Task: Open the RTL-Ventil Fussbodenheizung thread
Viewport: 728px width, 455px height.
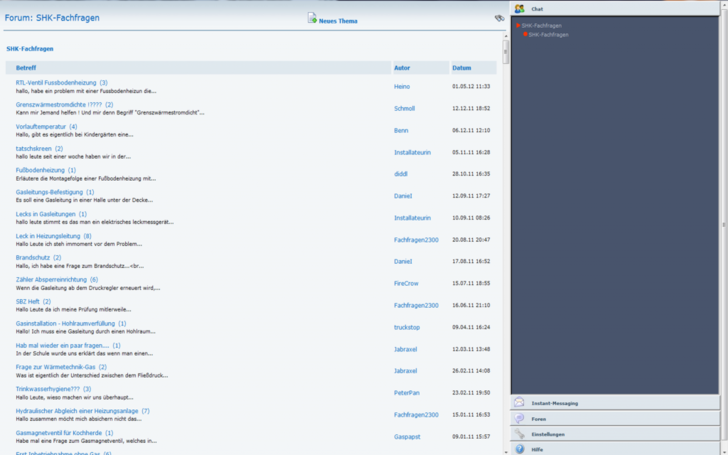Action: [56, 83]
